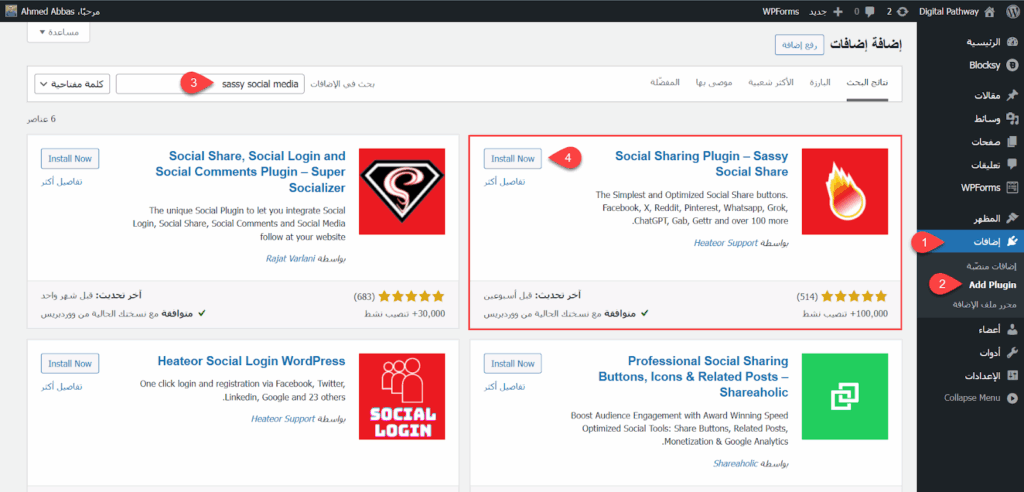Click the Super Socializer plugin title
The image size is (1024, 492).
tap(250, 172)
